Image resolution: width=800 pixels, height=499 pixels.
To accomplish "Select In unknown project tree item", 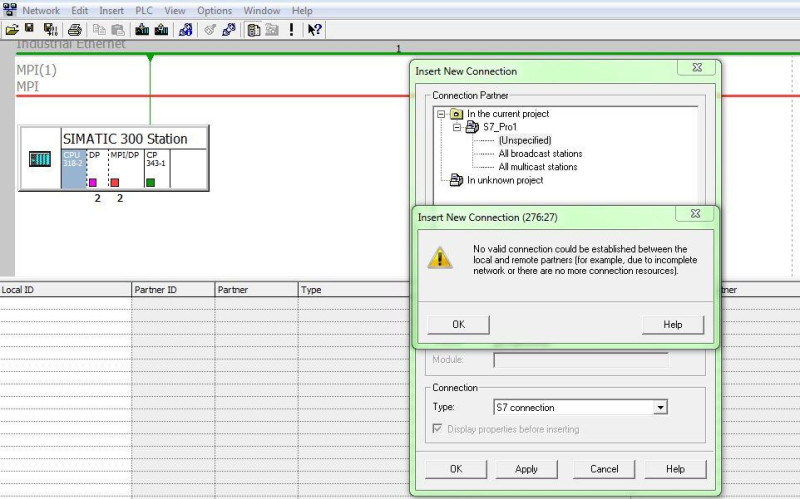I will coord(505,180).
